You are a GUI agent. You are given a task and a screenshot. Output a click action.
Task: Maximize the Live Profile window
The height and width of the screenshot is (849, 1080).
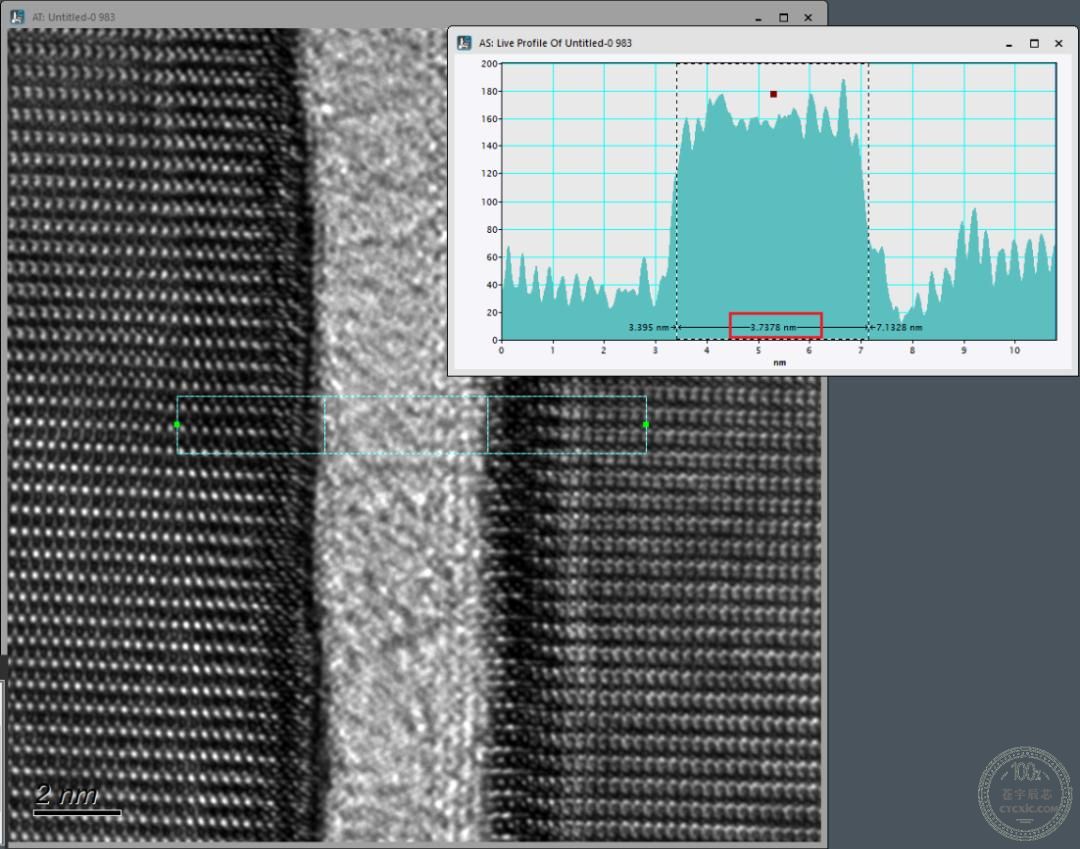pyautogui.click(x=1034, y=43)
